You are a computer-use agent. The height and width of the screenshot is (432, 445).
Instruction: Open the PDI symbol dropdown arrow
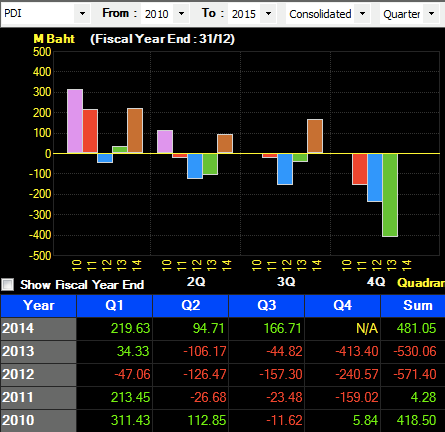82,14
